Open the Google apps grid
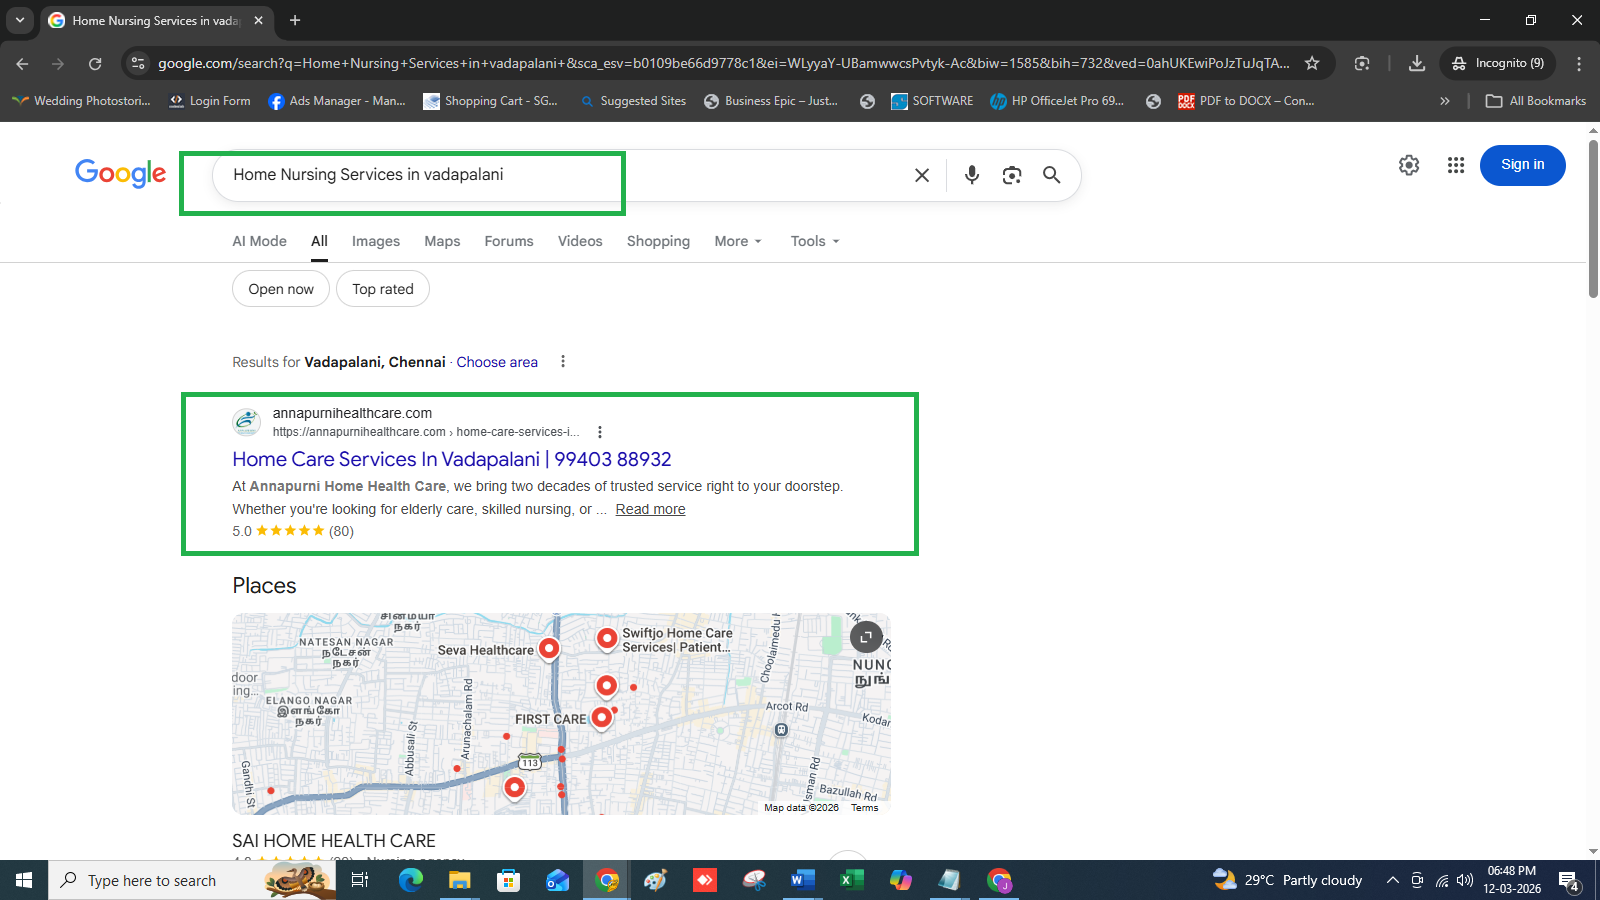1600x900 pixels. click(1456, 165)
